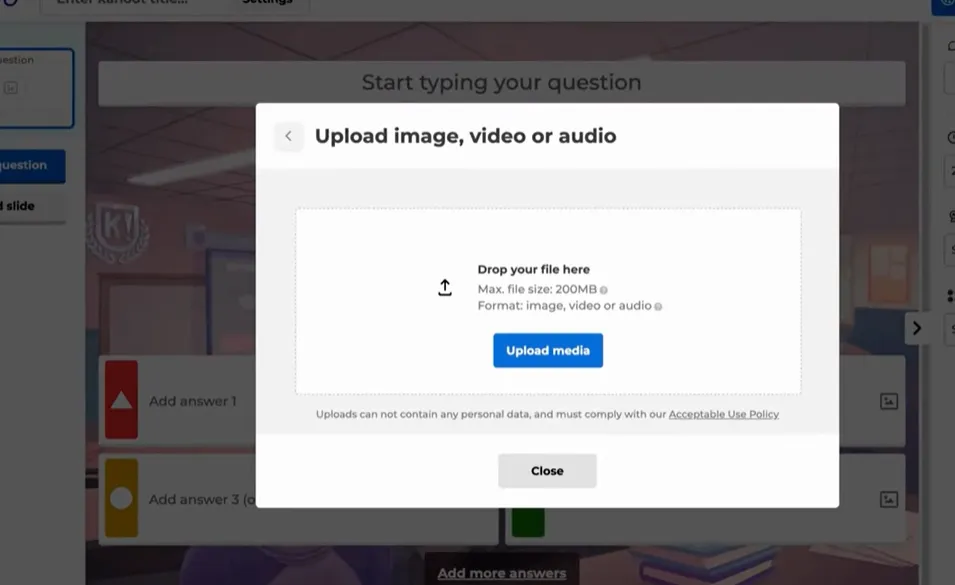
Task: Click the back arrow in upload dialog
Action: coord(288,136)
